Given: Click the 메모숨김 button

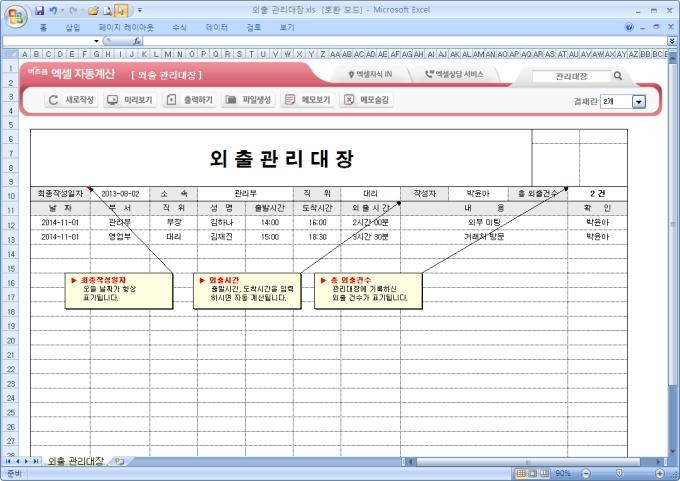Looking at the screenshot, I should 366,100.
